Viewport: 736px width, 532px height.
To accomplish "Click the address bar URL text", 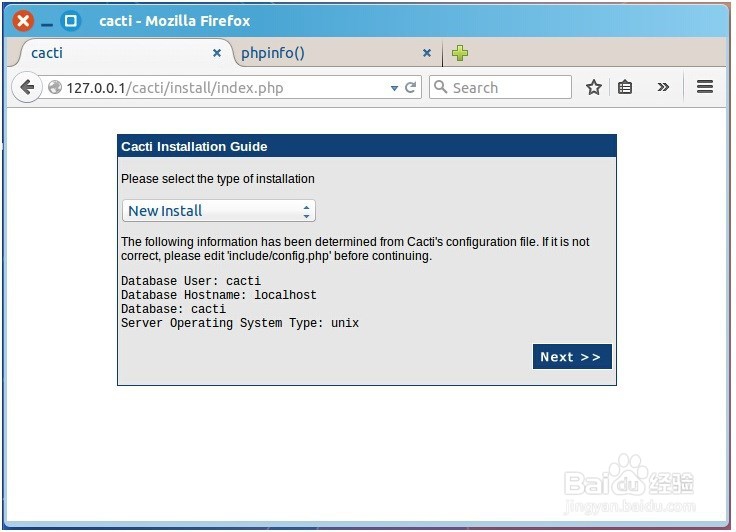I will point(175,88).
